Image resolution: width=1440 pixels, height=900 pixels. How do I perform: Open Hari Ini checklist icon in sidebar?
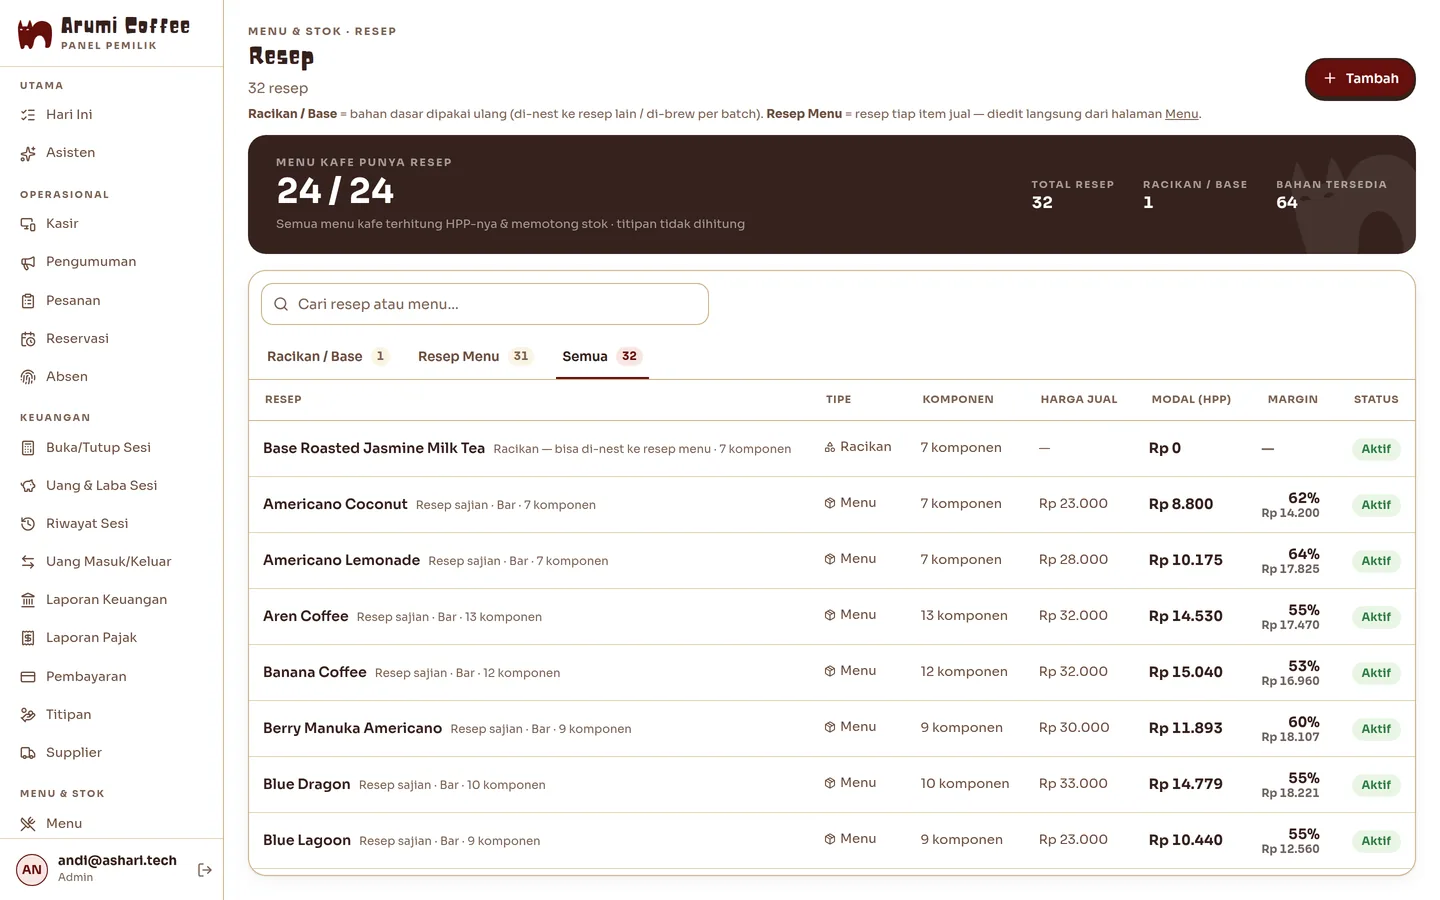[28, 115]
